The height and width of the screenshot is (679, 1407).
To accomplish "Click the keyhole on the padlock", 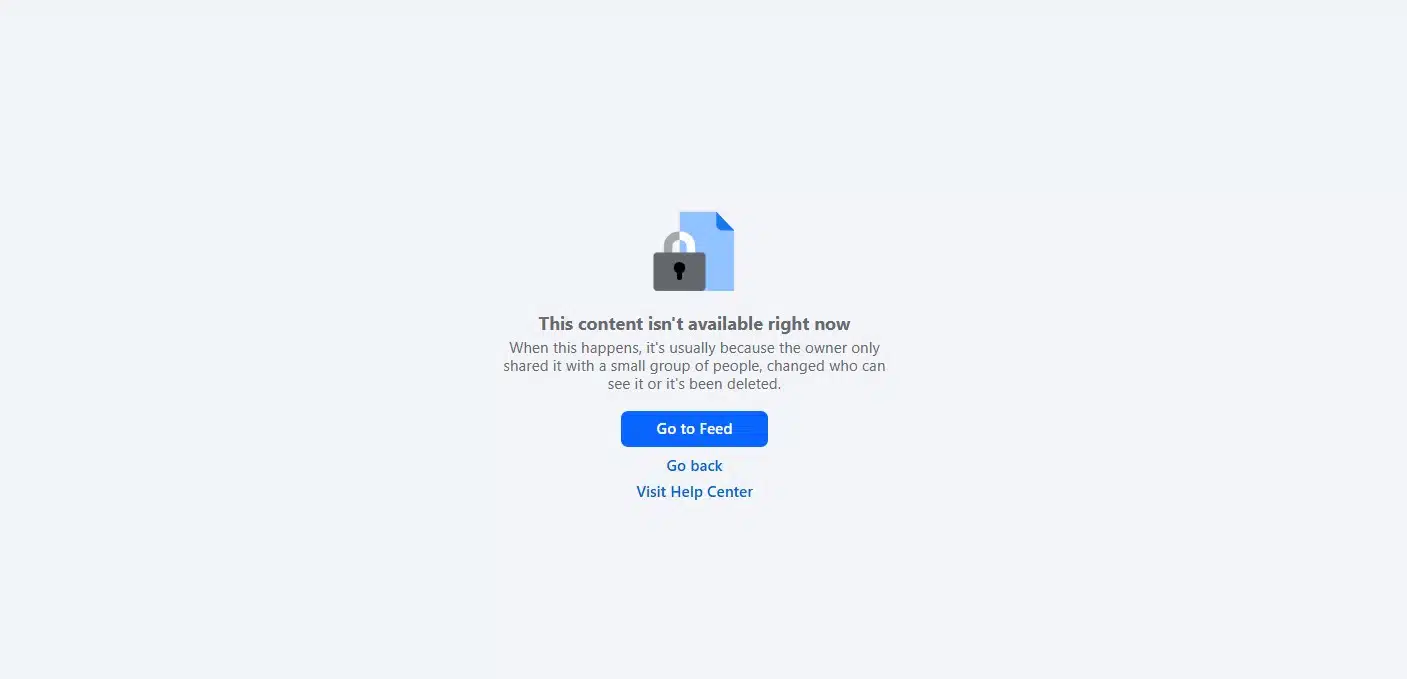I will click(679, 270).
